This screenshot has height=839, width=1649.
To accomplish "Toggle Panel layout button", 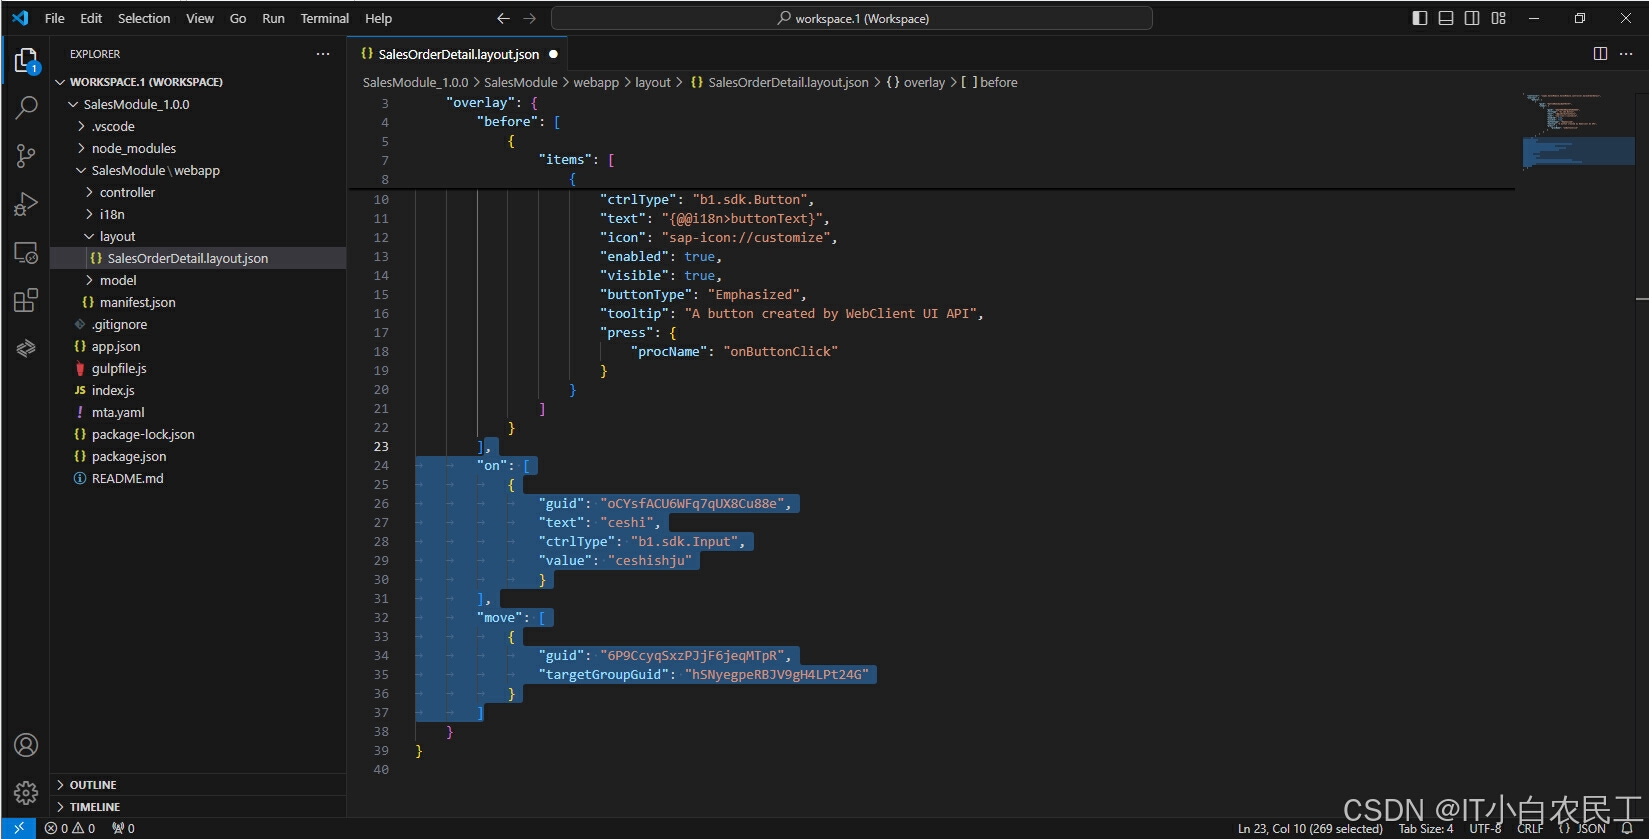I will coord(1446,18).
